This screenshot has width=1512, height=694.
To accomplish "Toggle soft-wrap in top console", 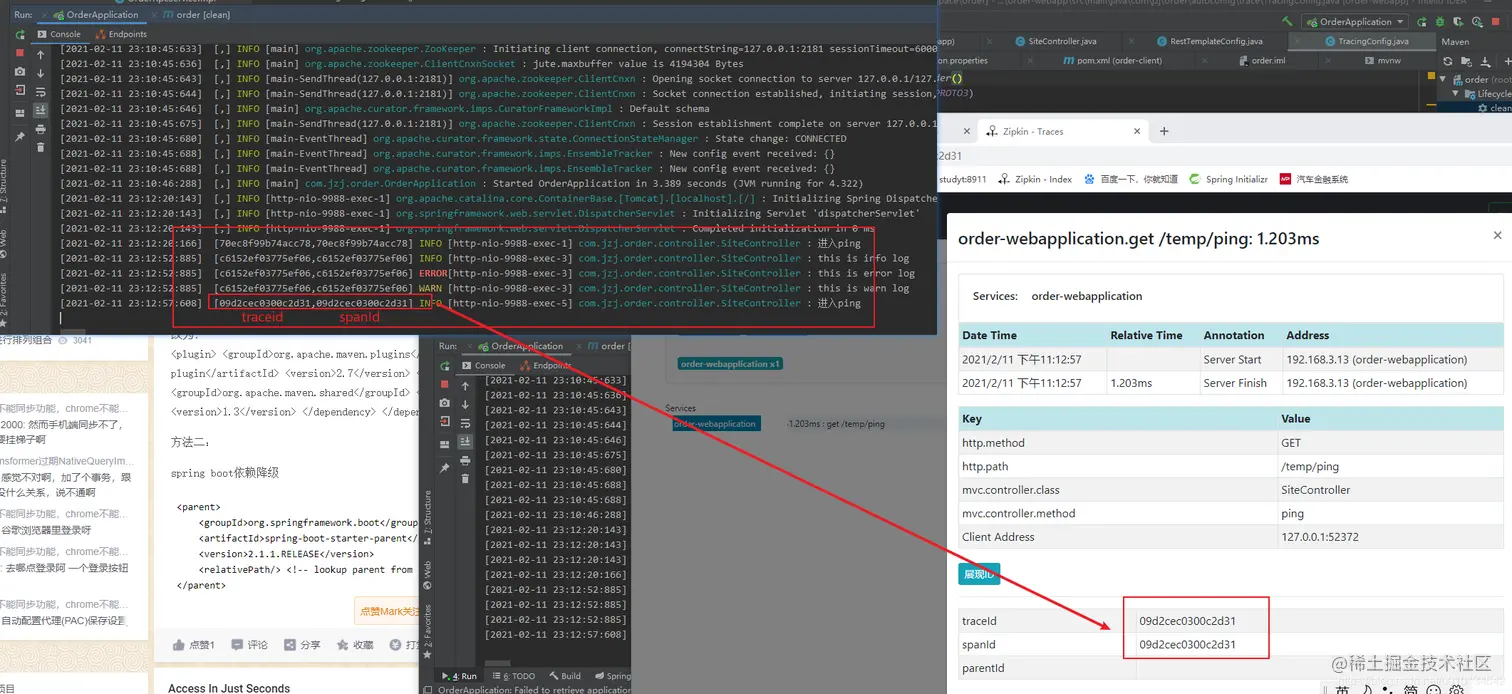I will coord(40,91).
